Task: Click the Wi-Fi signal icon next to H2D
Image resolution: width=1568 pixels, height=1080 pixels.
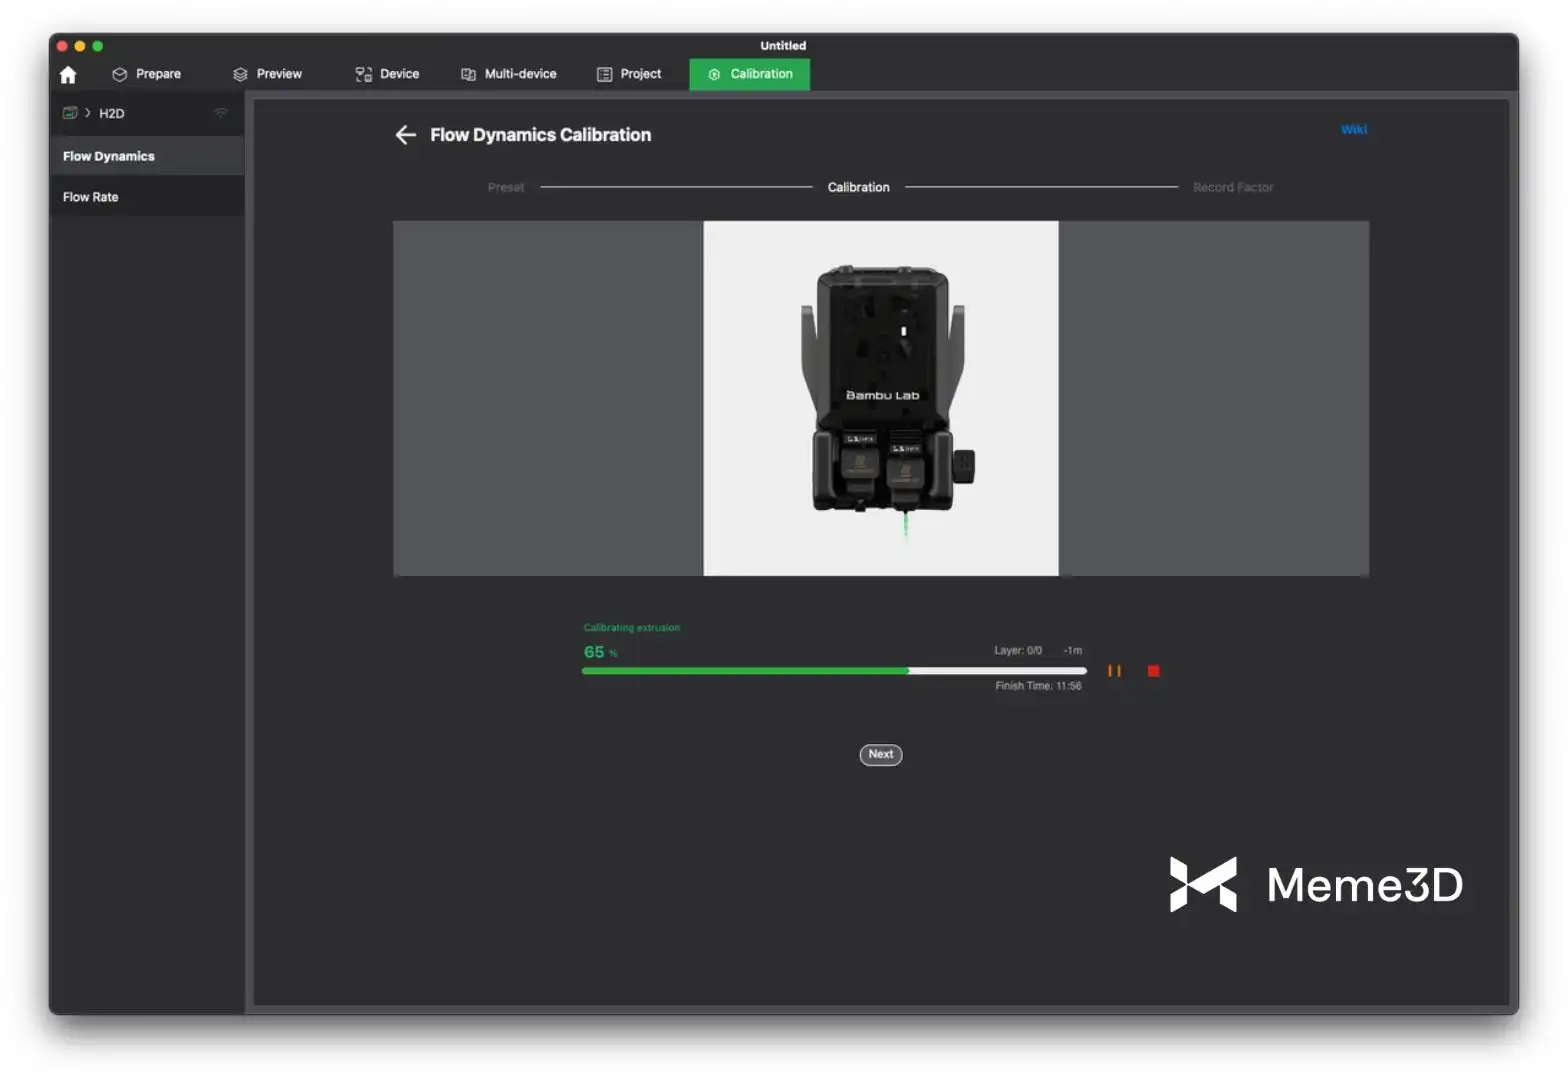Action: click(221, 113)
